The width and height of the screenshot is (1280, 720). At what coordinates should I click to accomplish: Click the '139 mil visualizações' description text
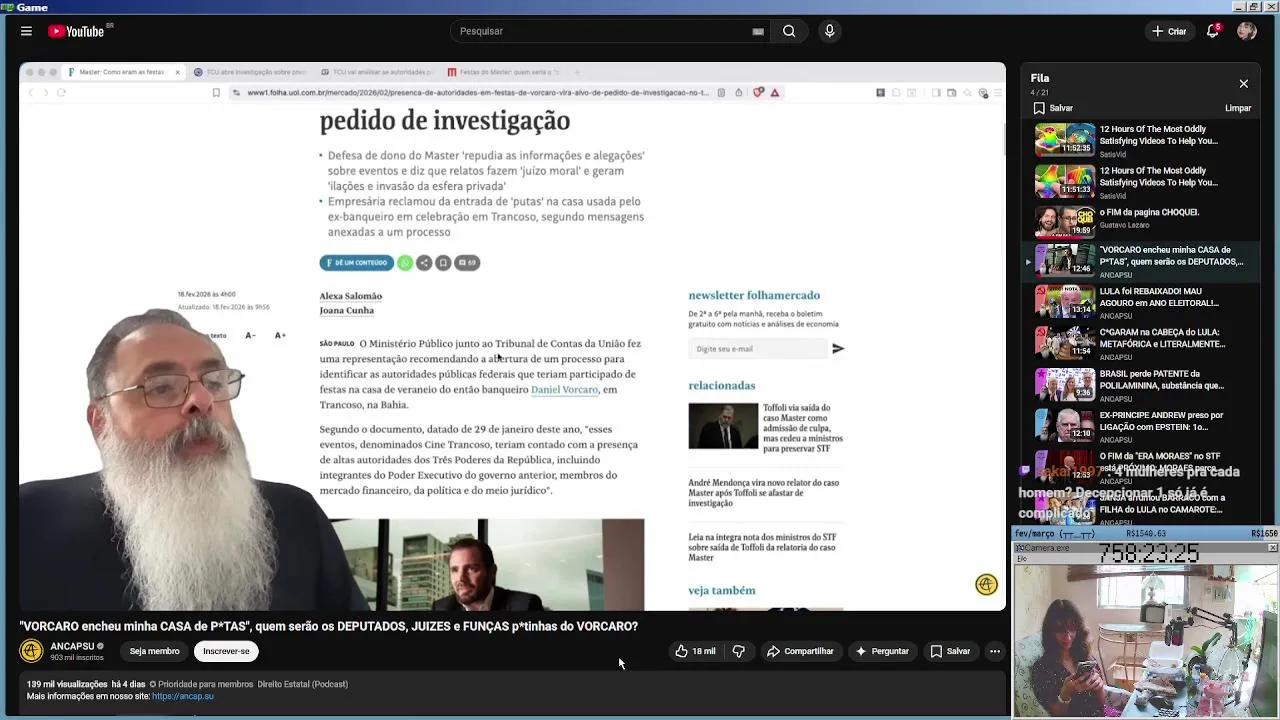66,684
